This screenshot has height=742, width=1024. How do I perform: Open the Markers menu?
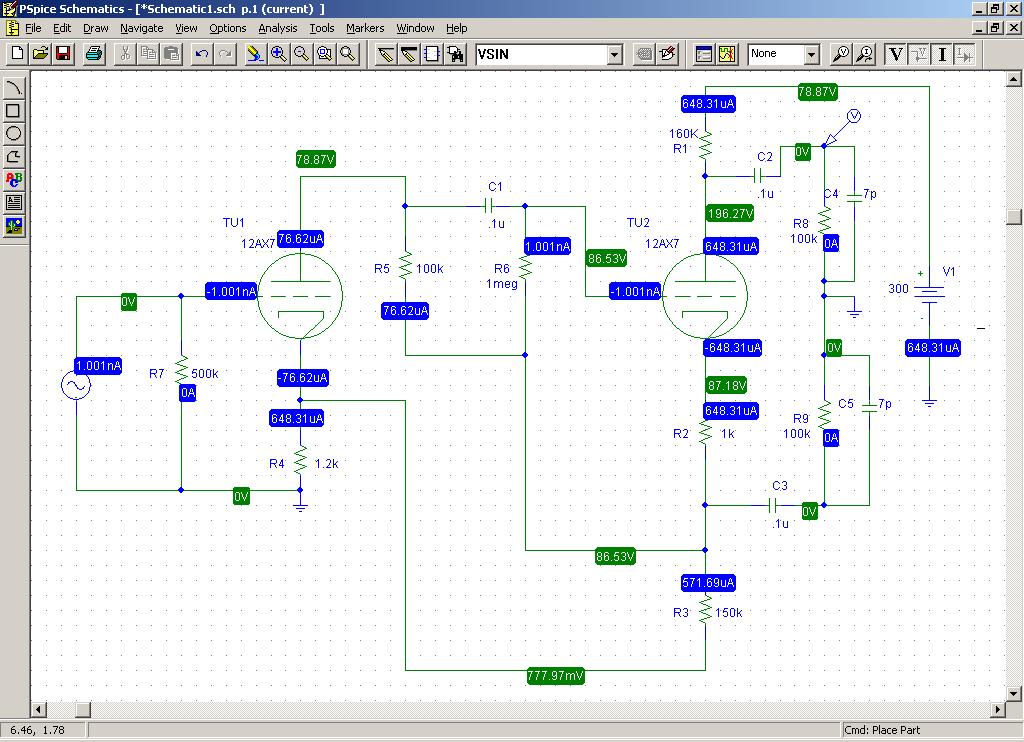365,28
